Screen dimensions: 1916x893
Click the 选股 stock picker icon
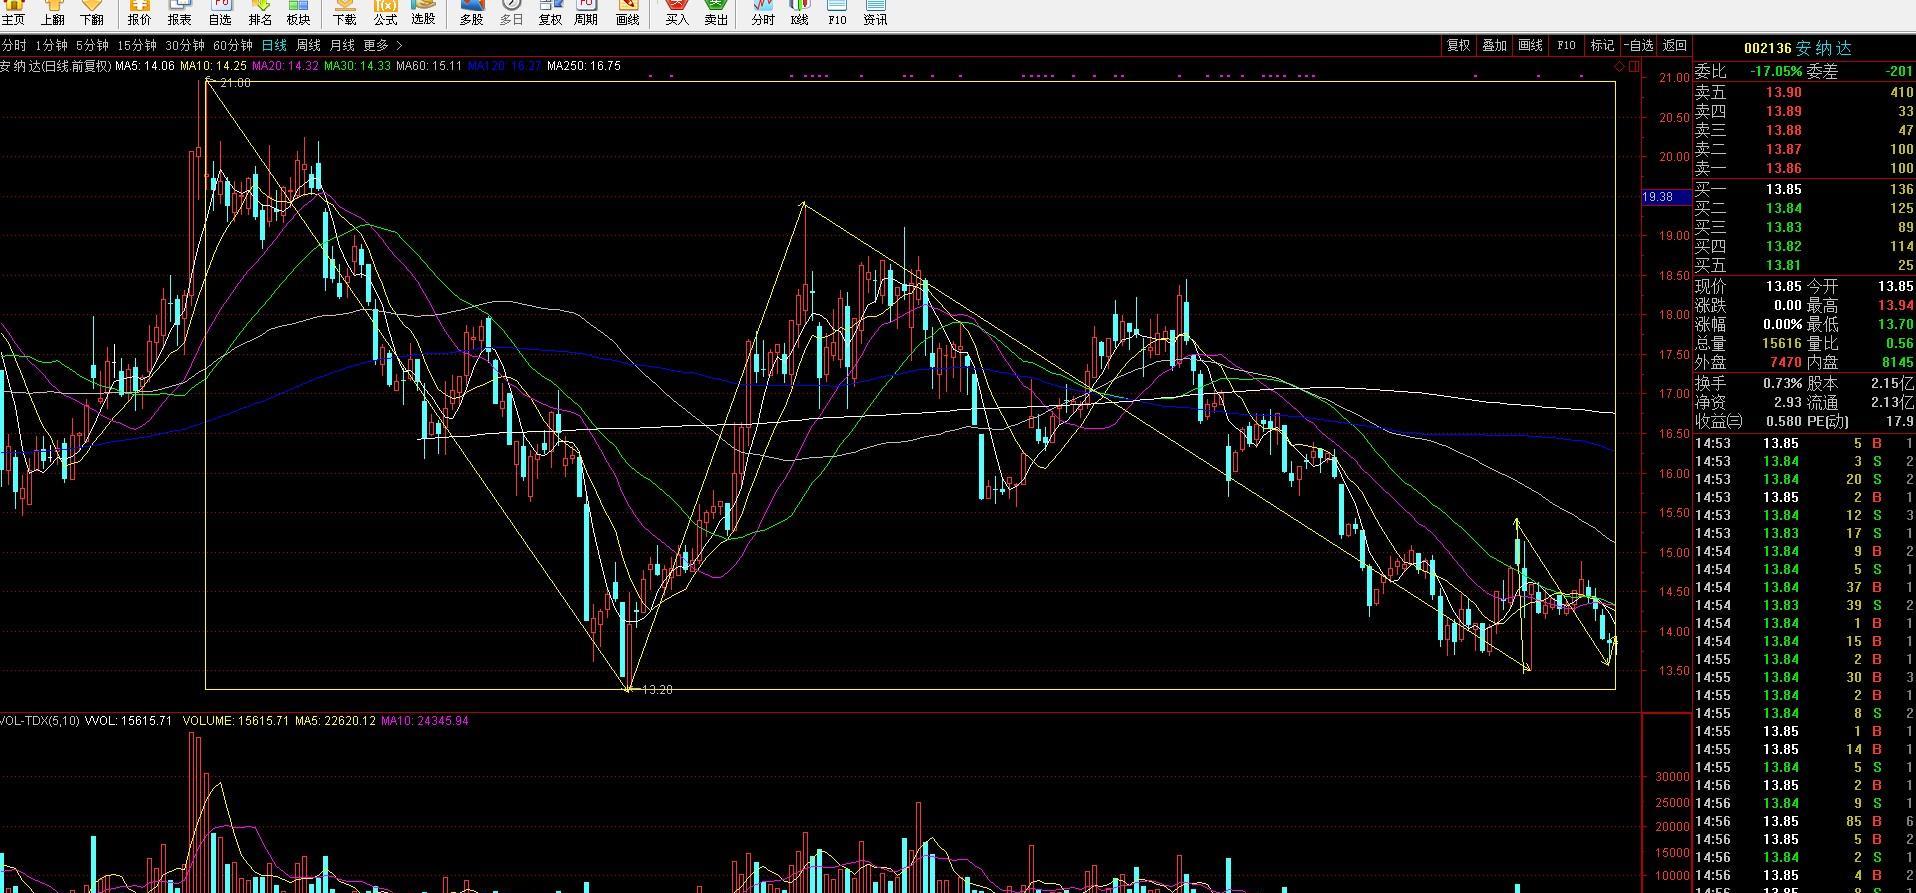[424, 13]
